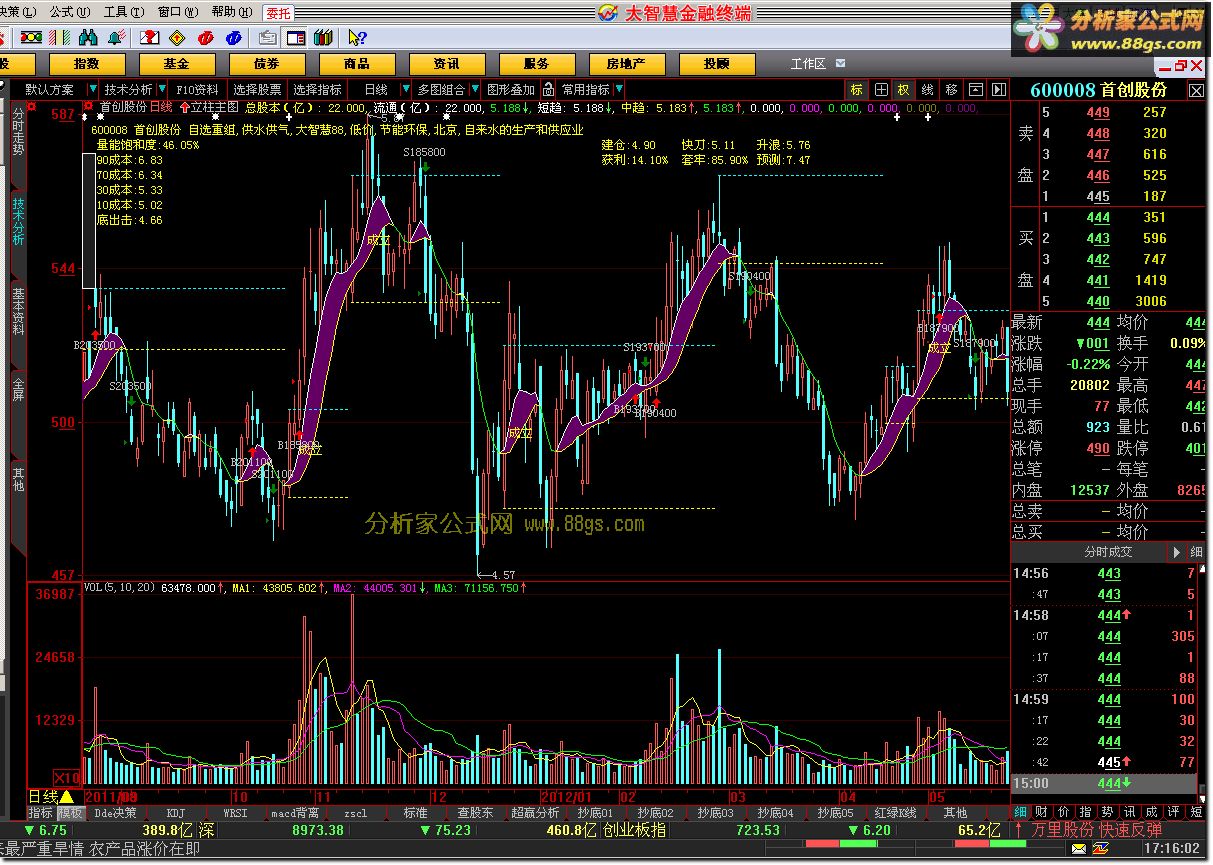
Task: Open the alarm bell alert tool
Action: 117,37
